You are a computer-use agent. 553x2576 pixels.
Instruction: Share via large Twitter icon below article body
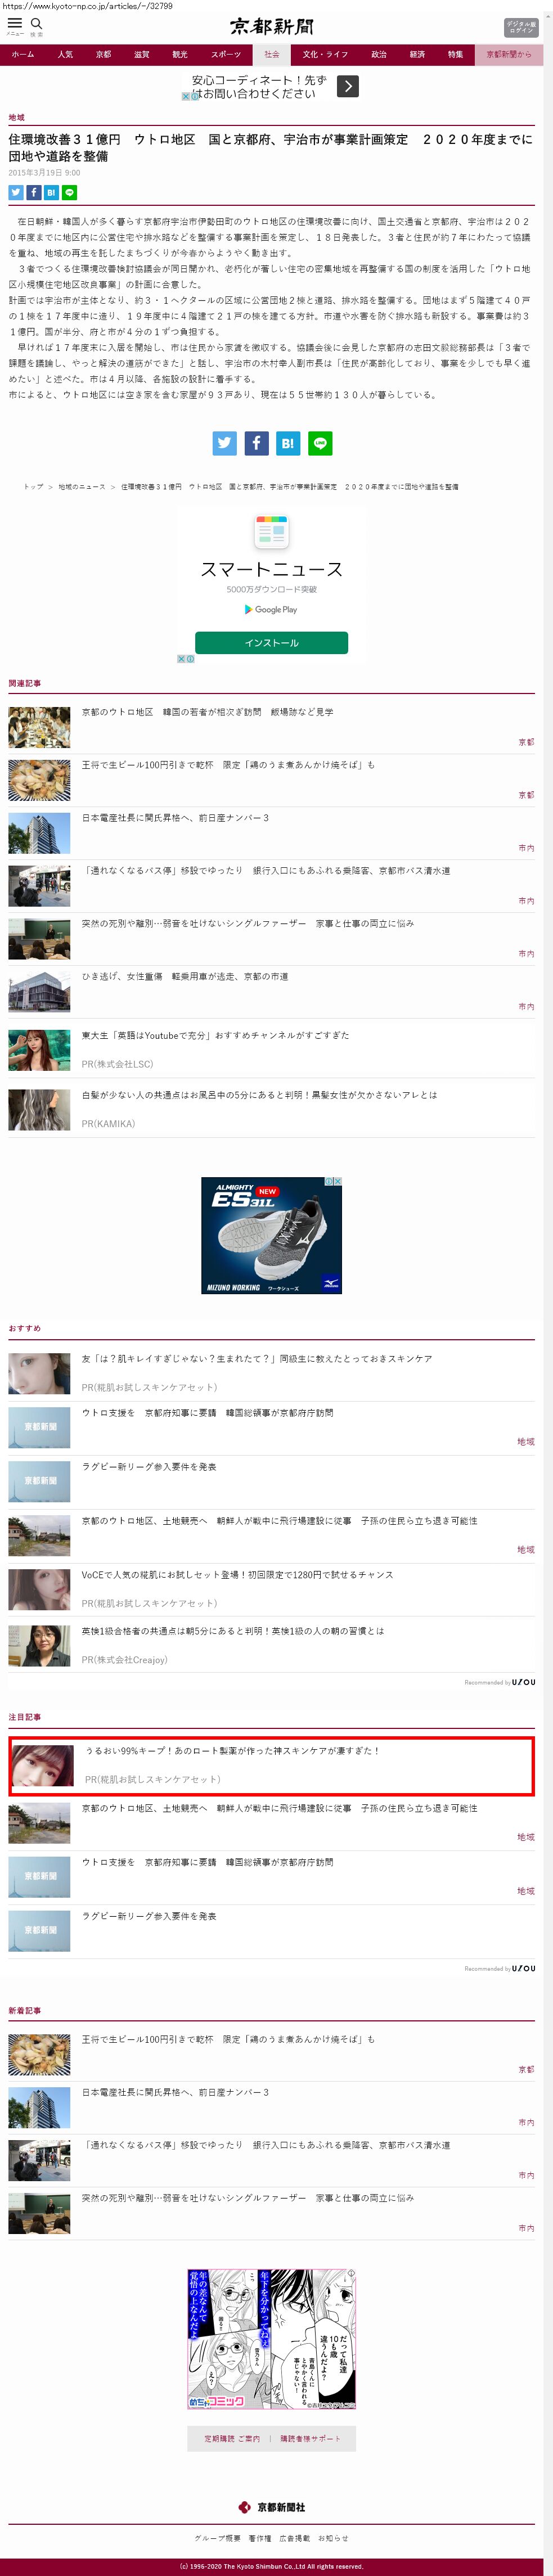tap(225, 443)
